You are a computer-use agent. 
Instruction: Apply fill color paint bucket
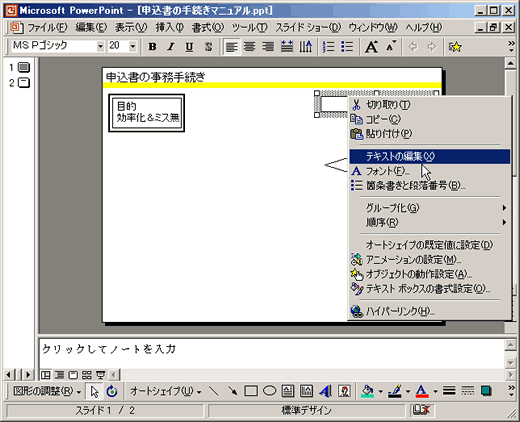click(368, 391)
